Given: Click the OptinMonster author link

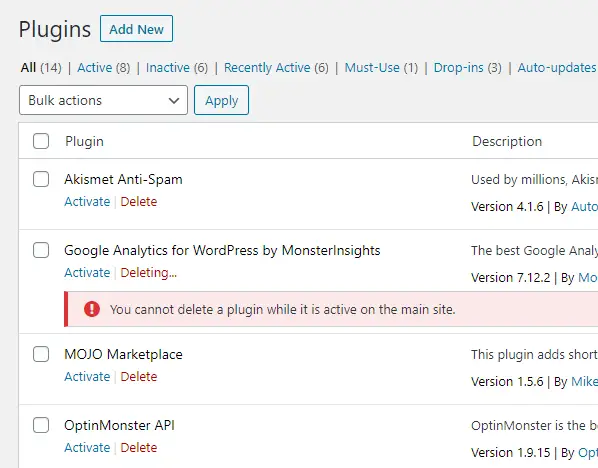Looking at the screenshot, I should pyautogui.click(x=588, y=453).
